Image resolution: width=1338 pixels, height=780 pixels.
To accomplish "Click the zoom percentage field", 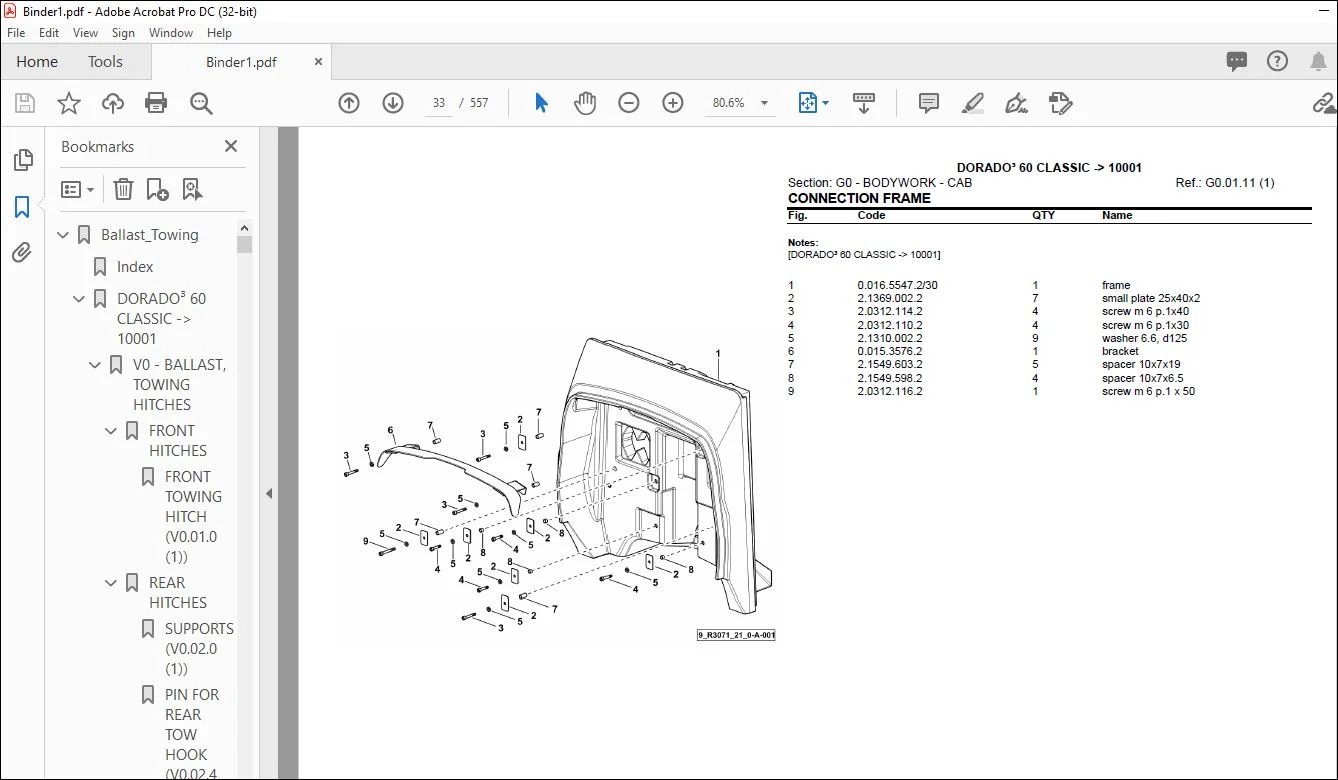I will 729,103.
